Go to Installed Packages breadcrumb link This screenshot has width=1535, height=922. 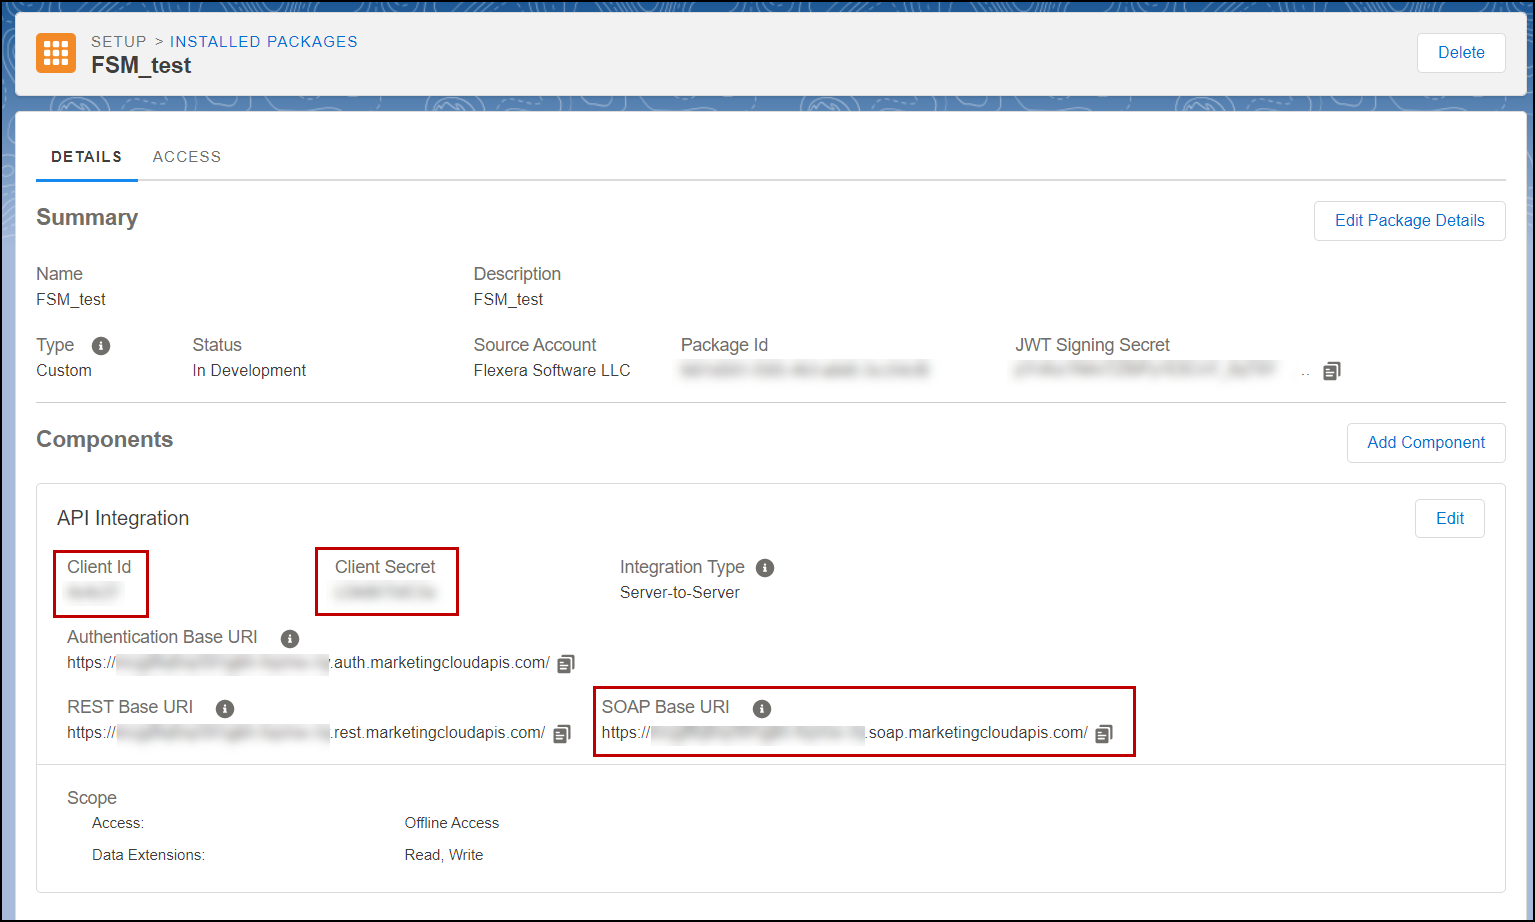tap(263, 42)
